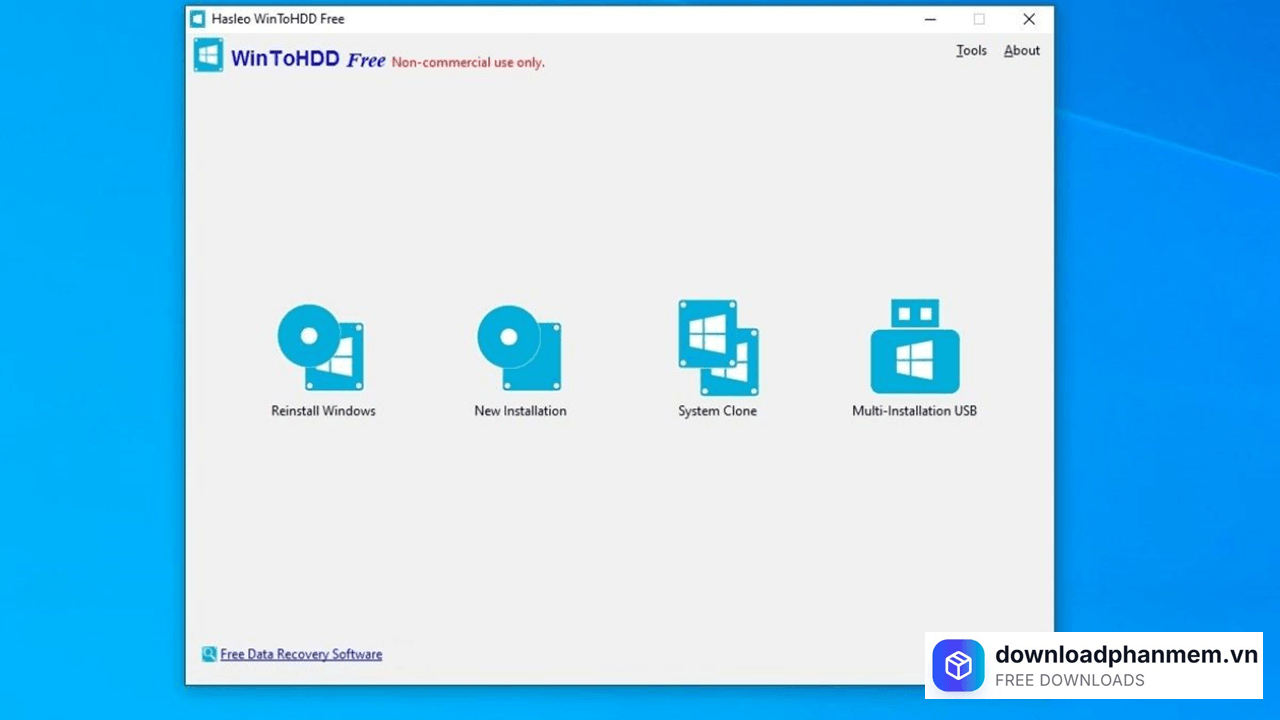
Task: Click the Multi-Installation USB label
Action: (913, 410)
